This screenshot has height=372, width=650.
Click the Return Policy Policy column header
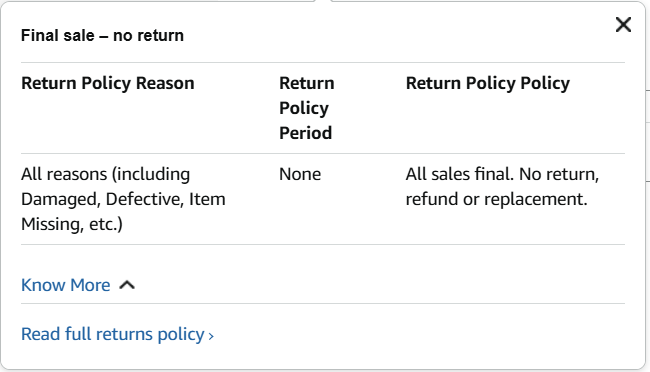[x=488, y=83]
